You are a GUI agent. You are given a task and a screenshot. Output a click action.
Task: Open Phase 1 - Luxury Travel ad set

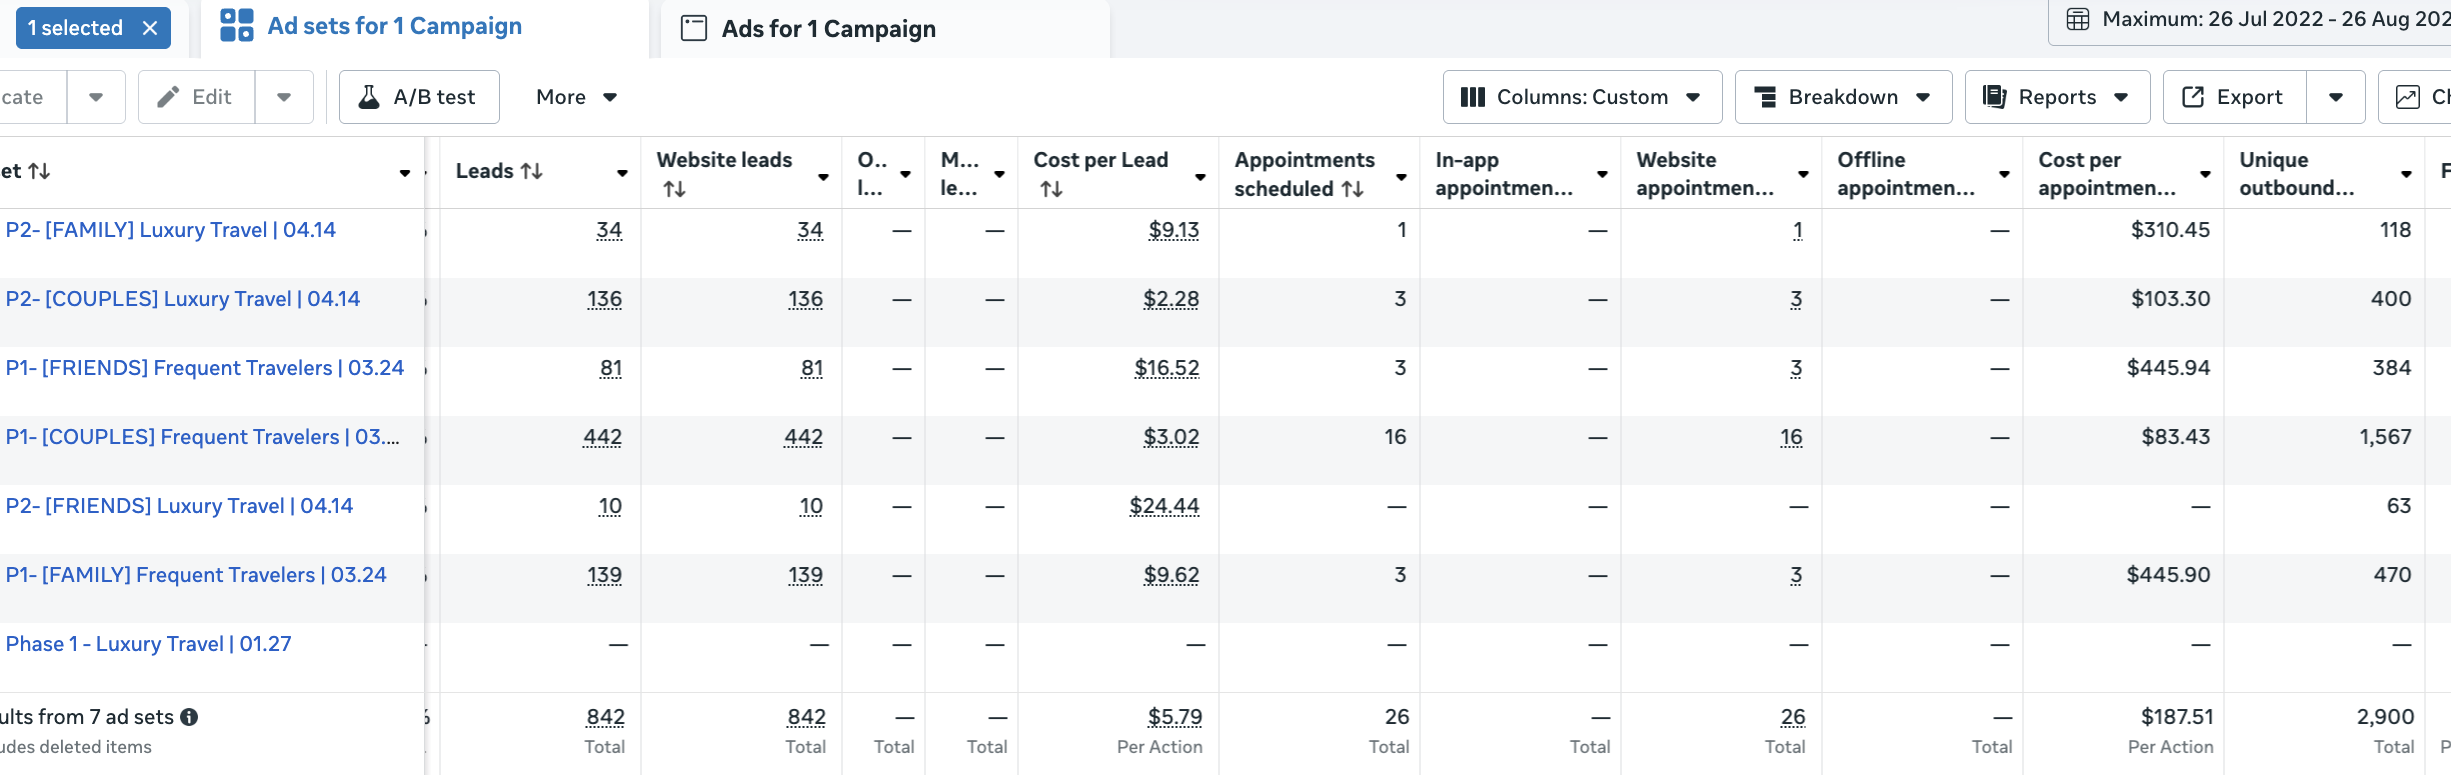coord(149,644)
